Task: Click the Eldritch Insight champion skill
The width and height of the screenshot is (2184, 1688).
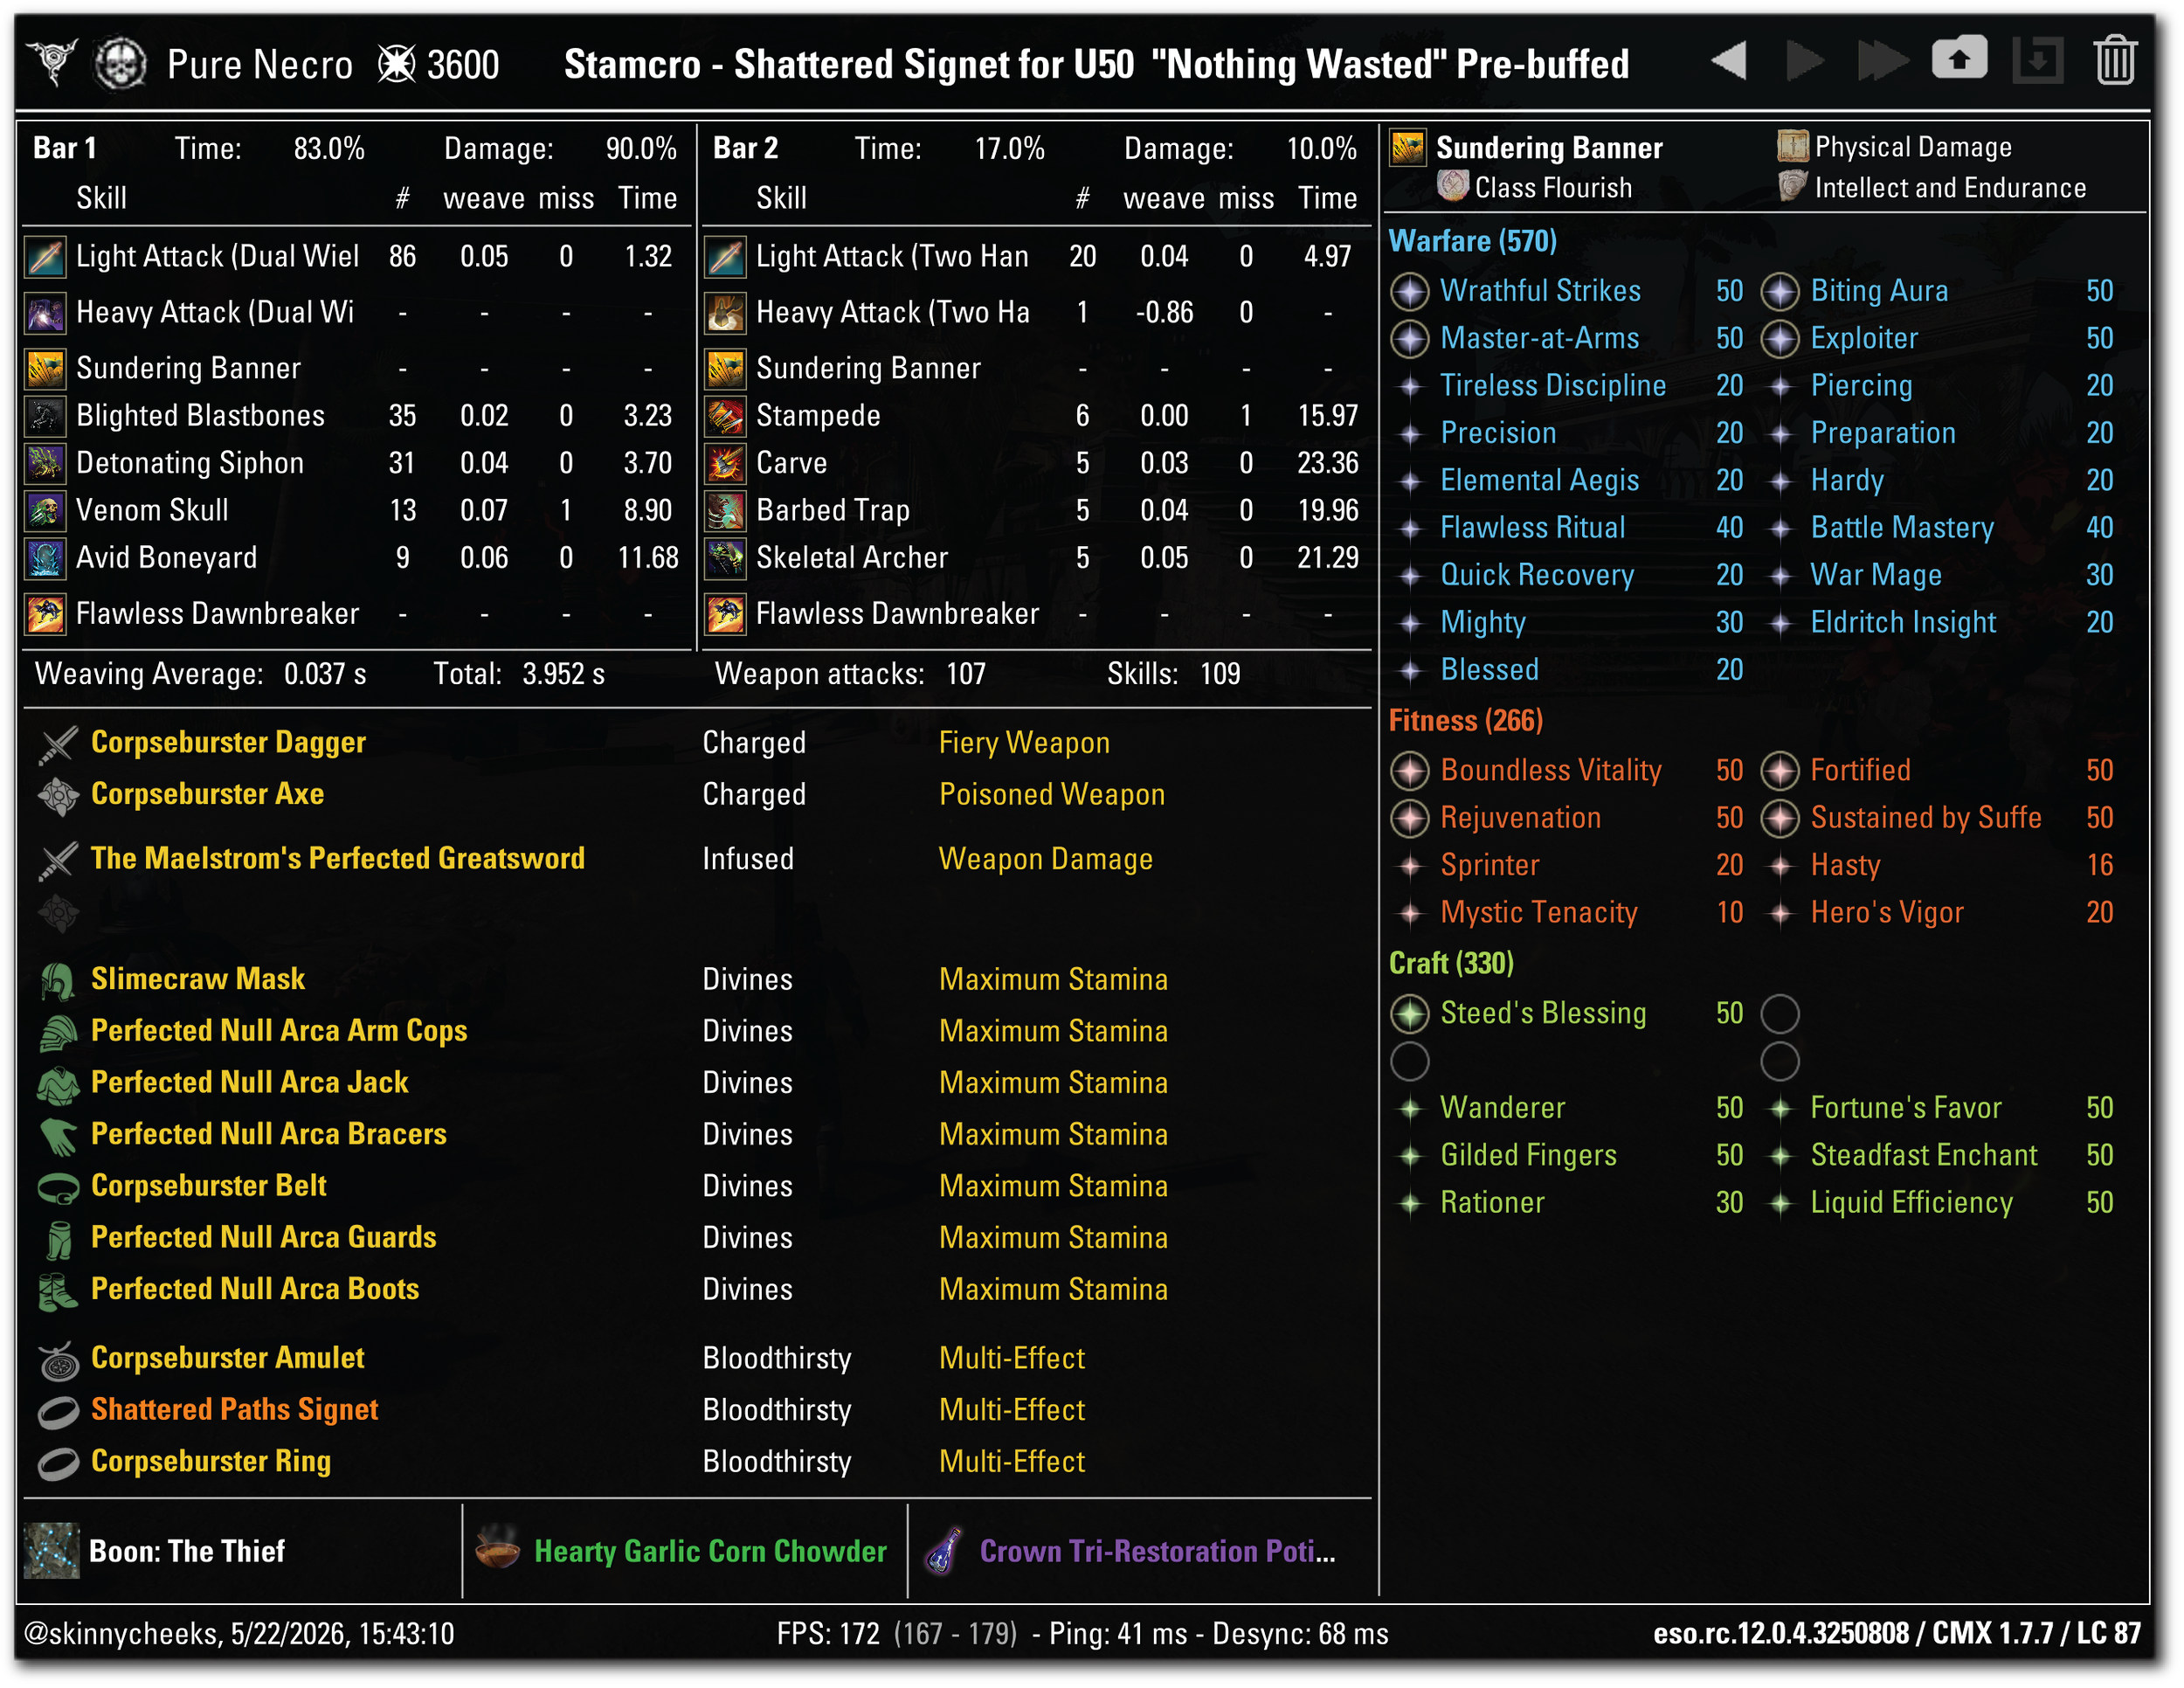Action: pyautogui.click(x=1903, y=623)
